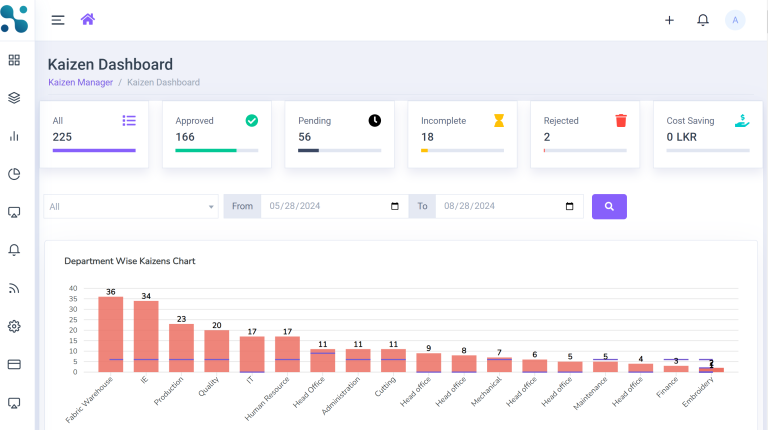The image size is (768, 430).
Task: Click the Fabric Warehouse bar in chart
Action: click(111, 334)
